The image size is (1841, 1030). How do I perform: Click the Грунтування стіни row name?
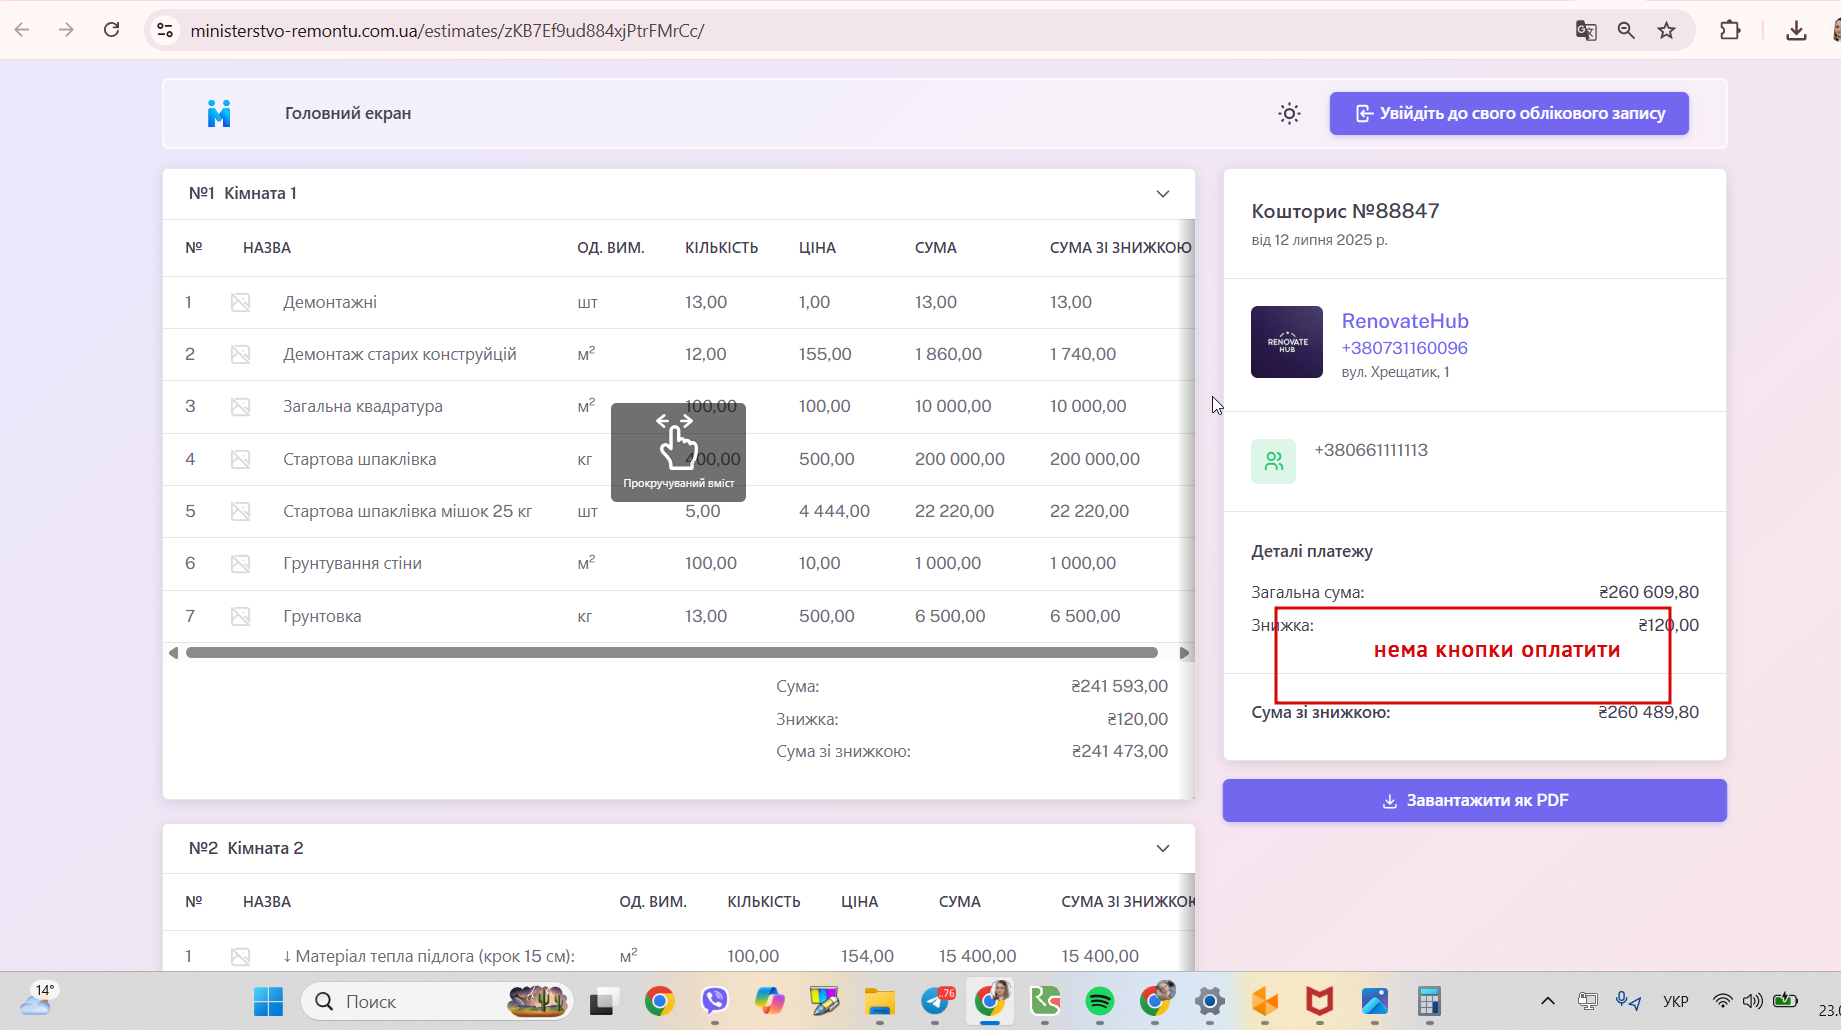click(x=352, y=563)
